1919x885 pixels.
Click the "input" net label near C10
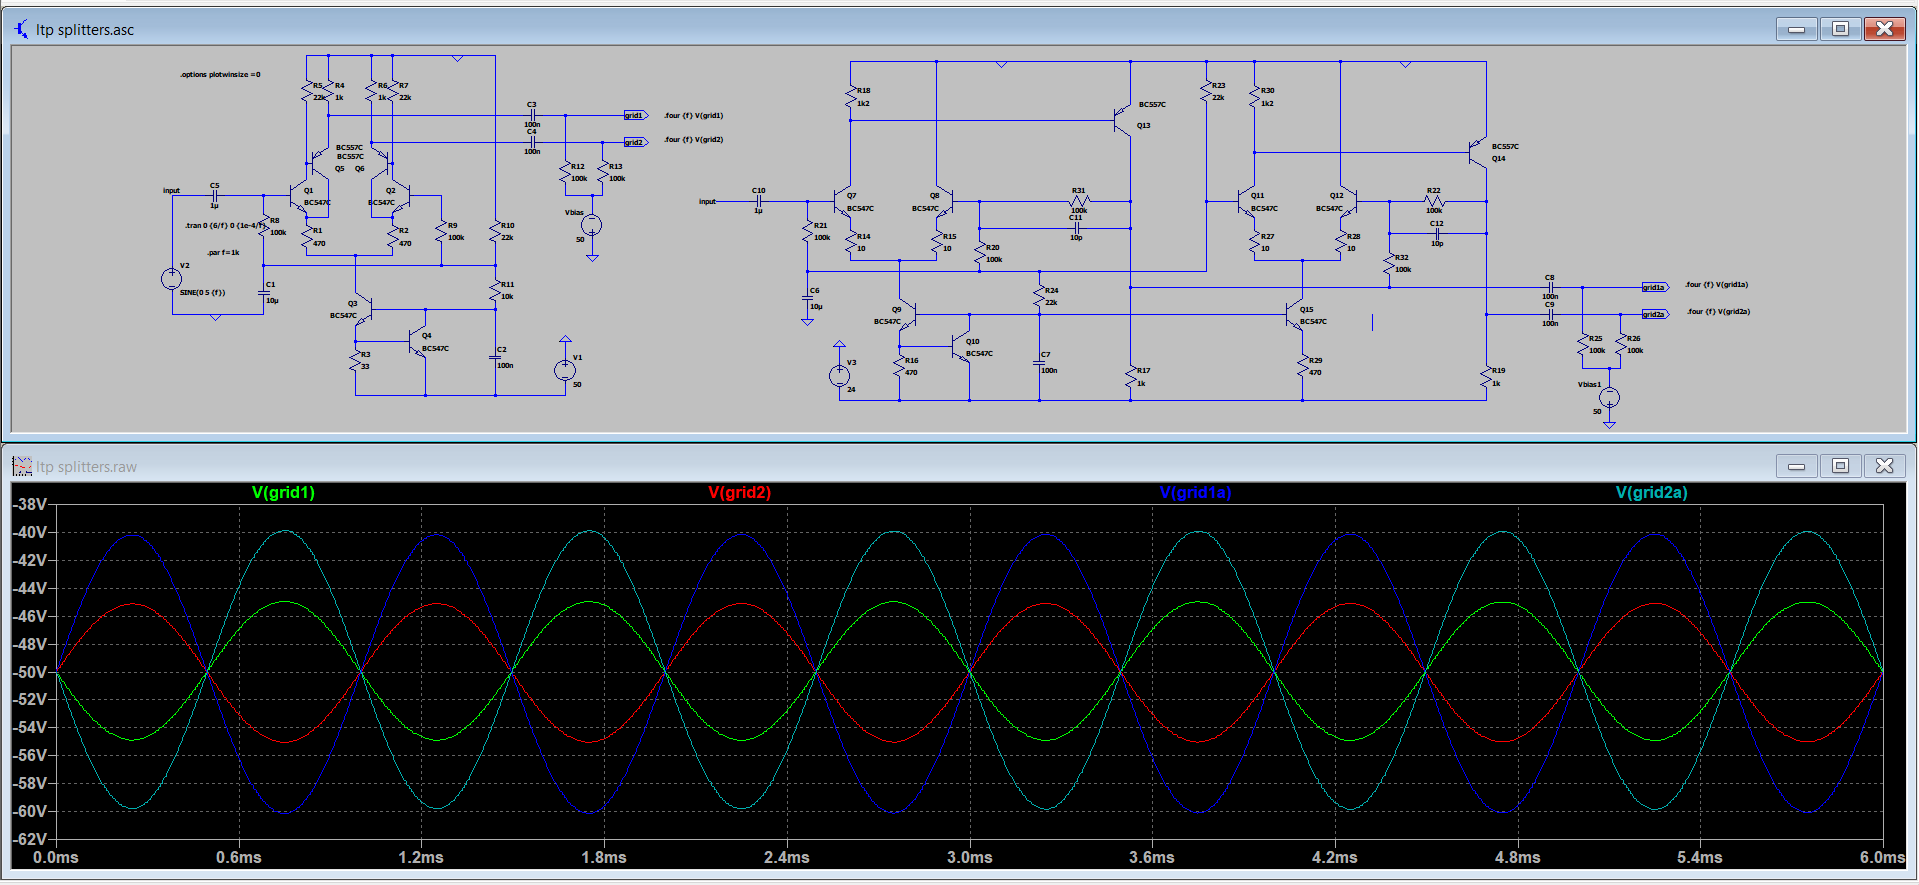(x=707, y=201)
